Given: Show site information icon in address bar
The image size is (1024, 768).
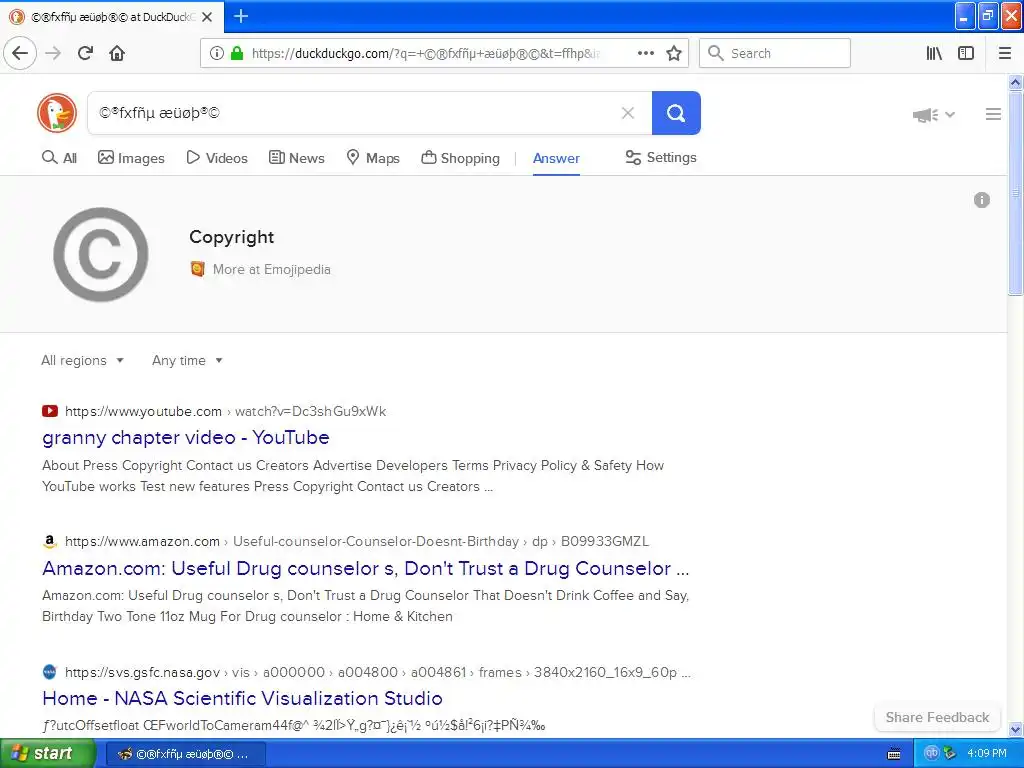Looking at the screenshot, I should tap(217, 54).
